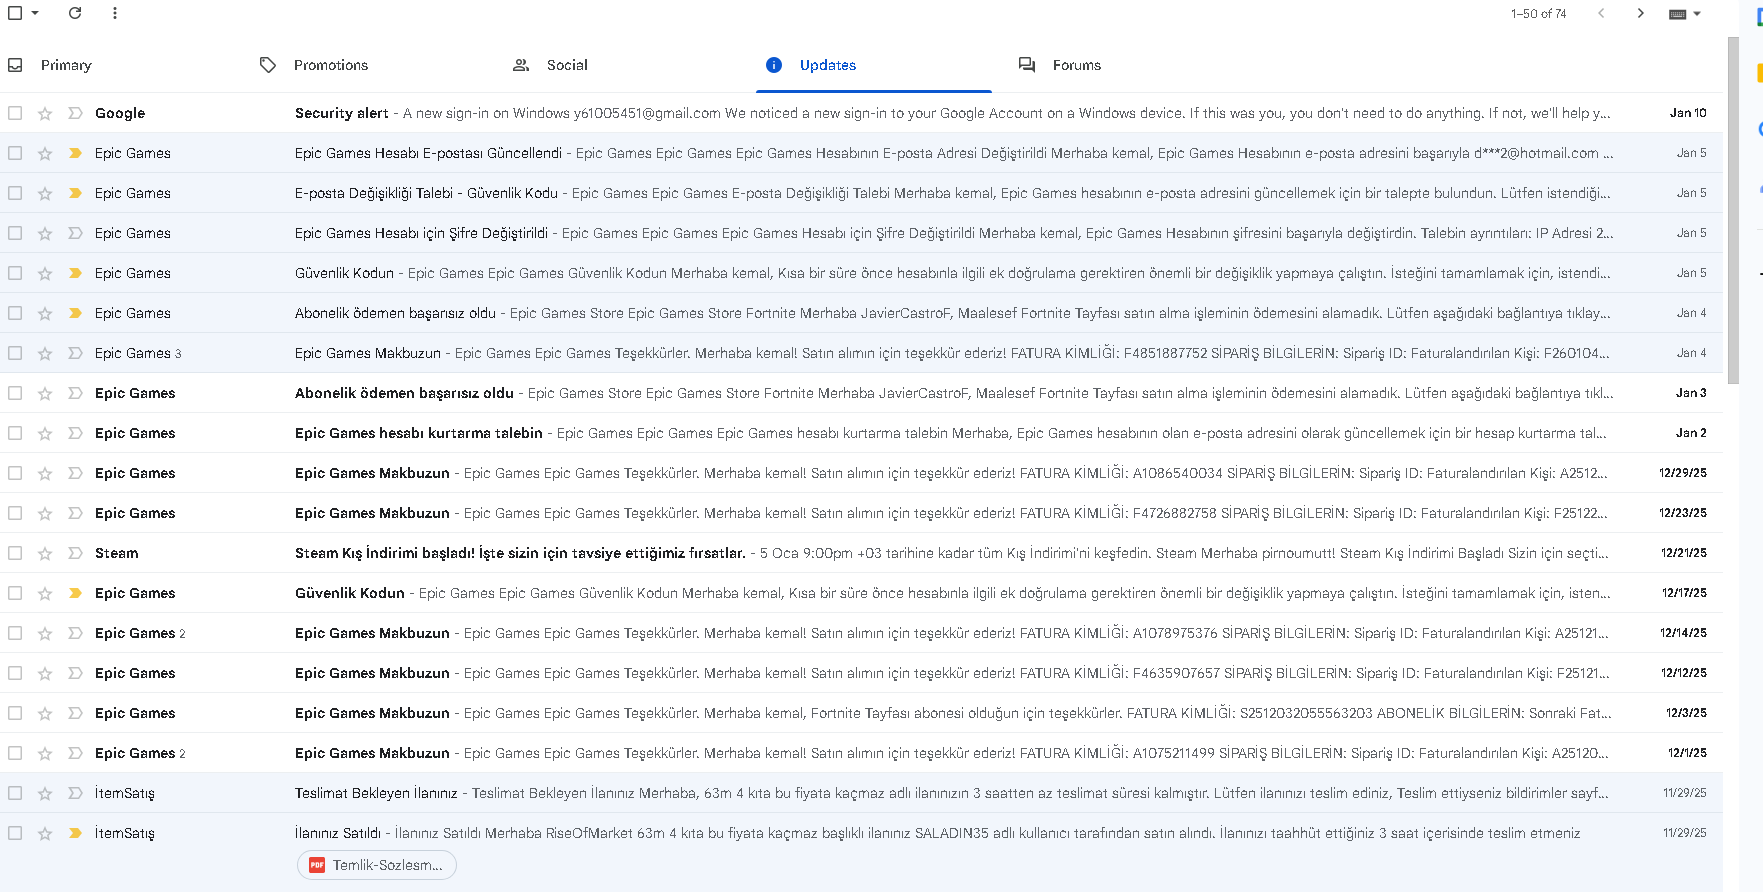This screenshot has height=892, width=1763.
Task: Star the Steam Kış İndirimi email
Action: pos(45,553)
